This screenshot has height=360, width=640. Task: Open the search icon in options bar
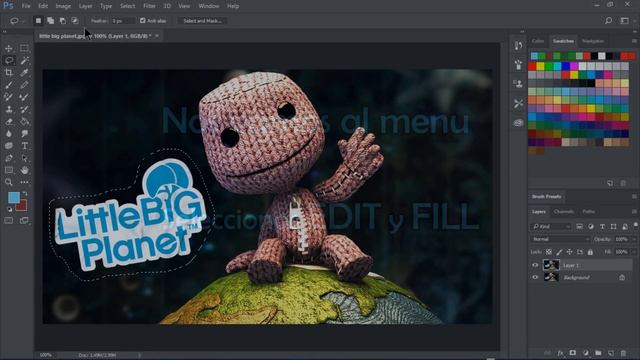point(609,20)
